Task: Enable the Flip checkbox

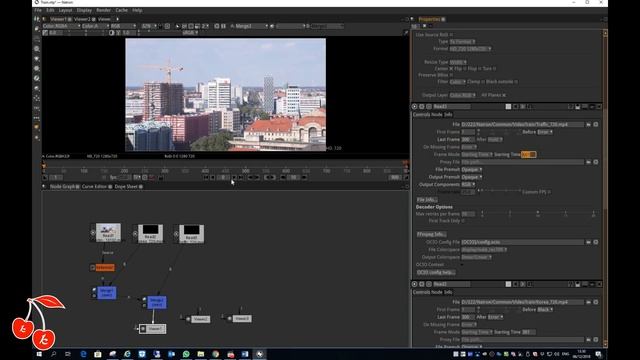Action: pos(464,69)
